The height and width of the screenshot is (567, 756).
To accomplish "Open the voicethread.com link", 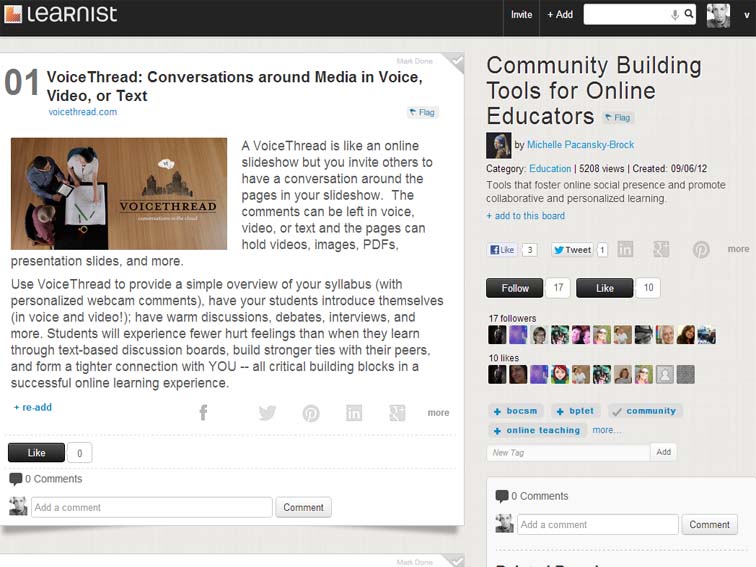I will click(82, 112).
